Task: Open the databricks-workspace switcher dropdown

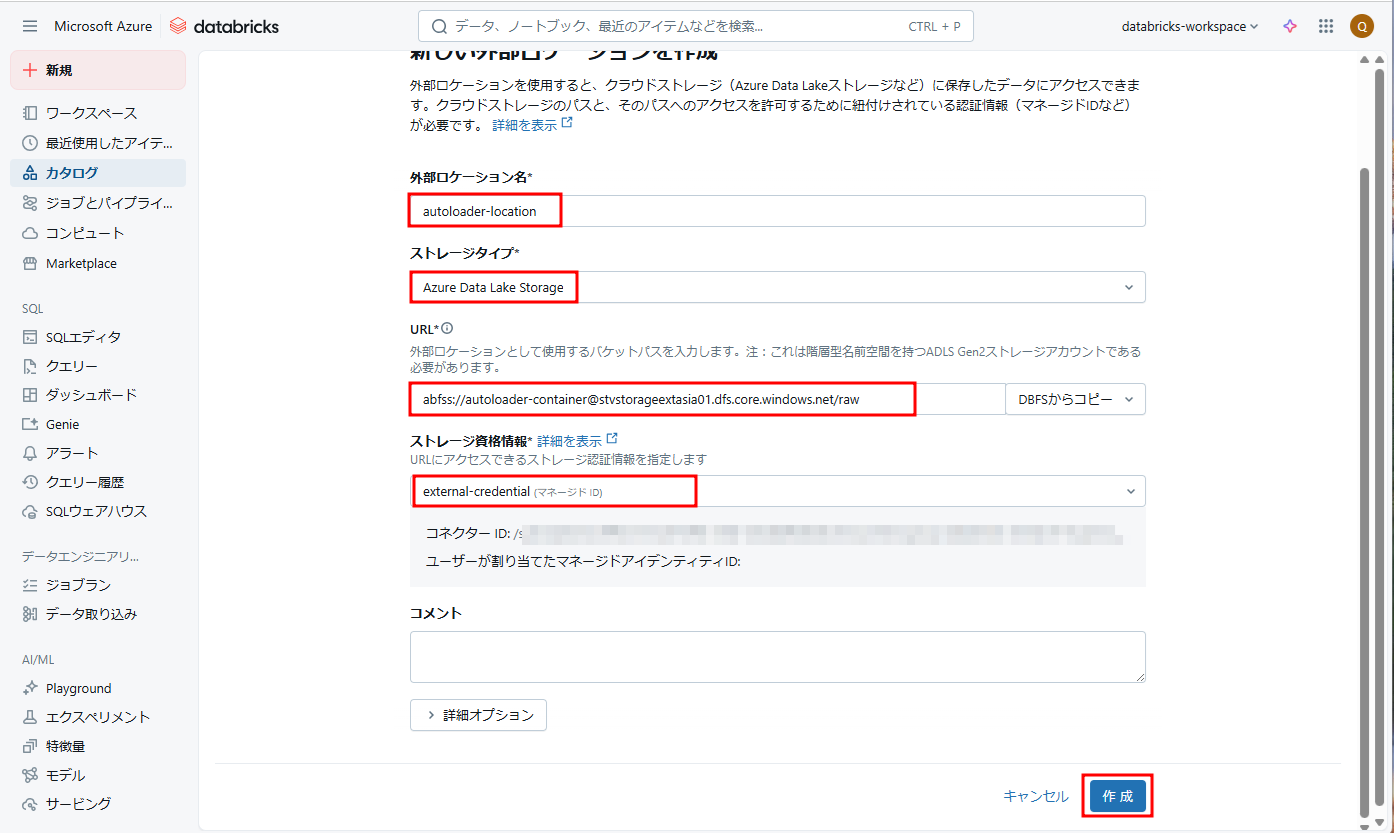Action: 1190,26
